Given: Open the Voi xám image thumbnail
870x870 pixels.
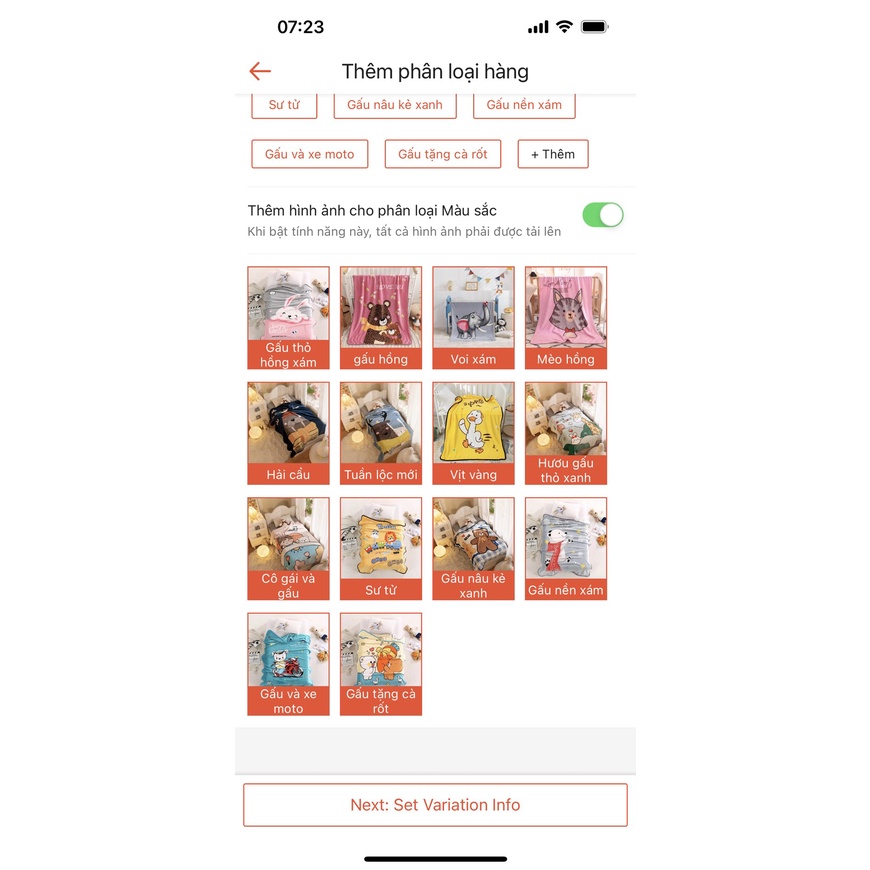Looking at the screenshot, I should (473, 317).
